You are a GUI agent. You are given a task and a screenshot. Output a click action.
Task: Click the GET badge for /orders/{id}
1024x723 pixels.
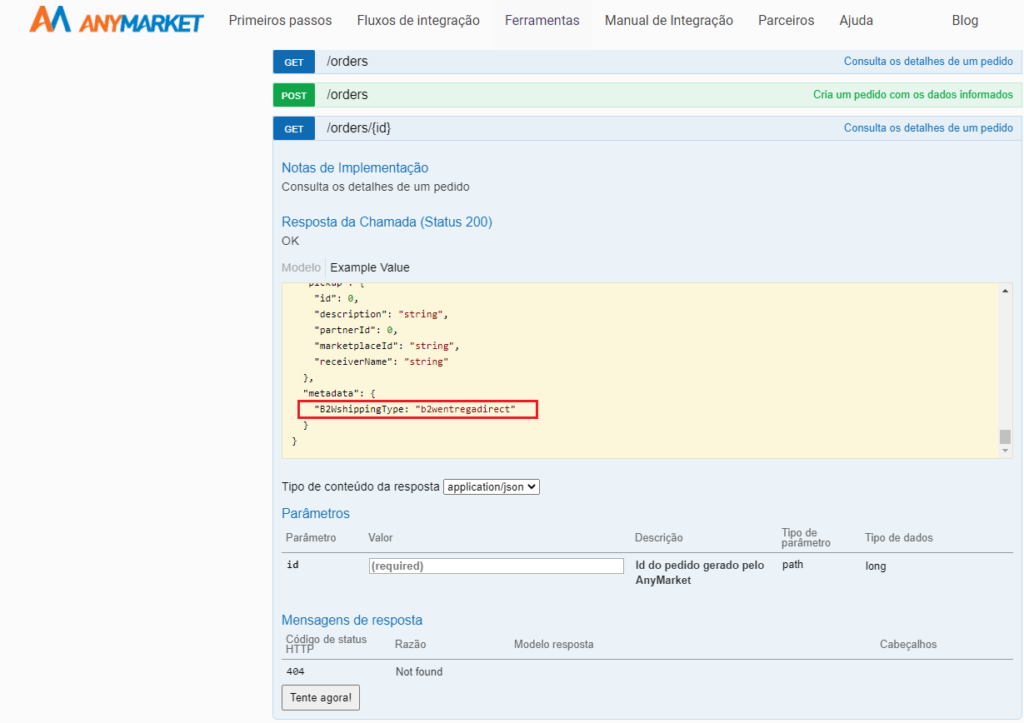294,129
